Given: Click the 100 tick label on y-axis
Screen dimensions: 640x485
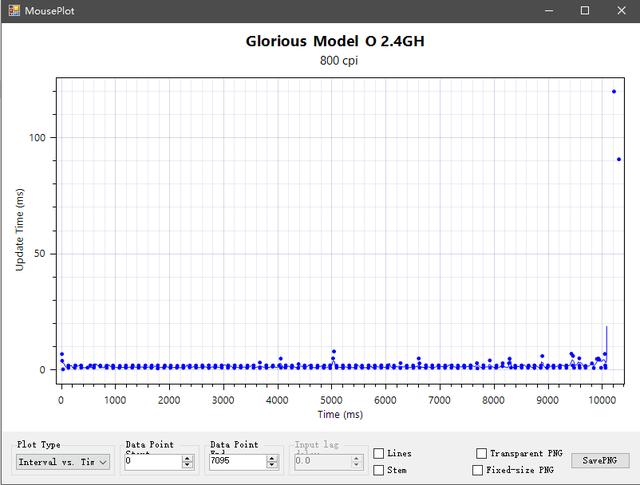Looking at the screenshot, I should coord(37,138).
